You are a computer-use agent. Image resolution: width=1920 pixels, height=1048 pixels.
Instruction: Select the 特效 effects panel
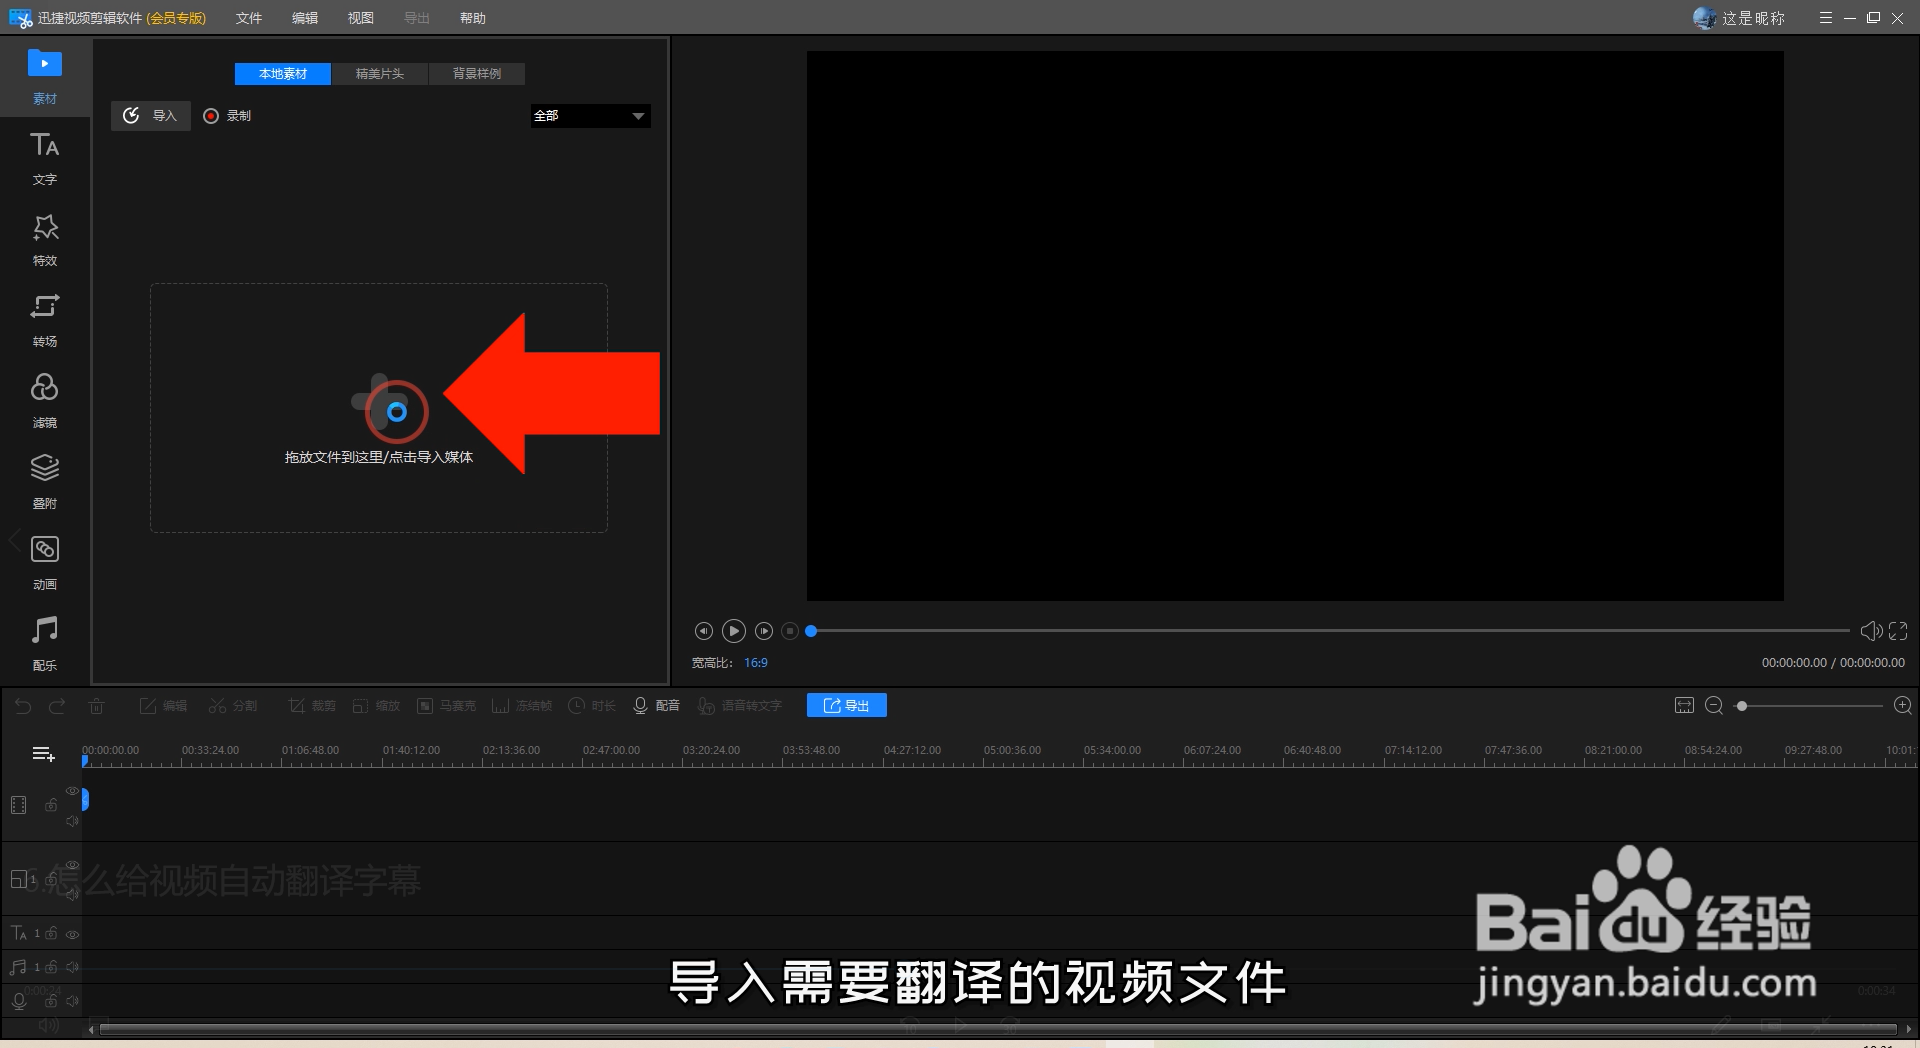point(44,239)
